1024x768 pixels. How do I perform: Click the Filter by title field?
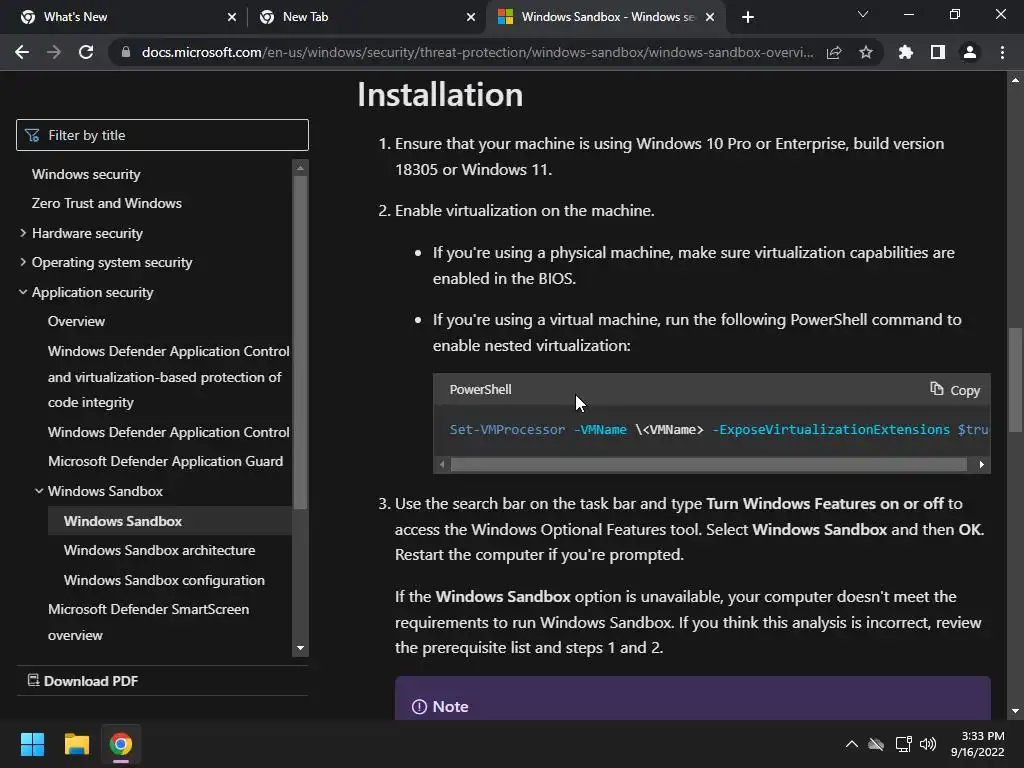162,135
